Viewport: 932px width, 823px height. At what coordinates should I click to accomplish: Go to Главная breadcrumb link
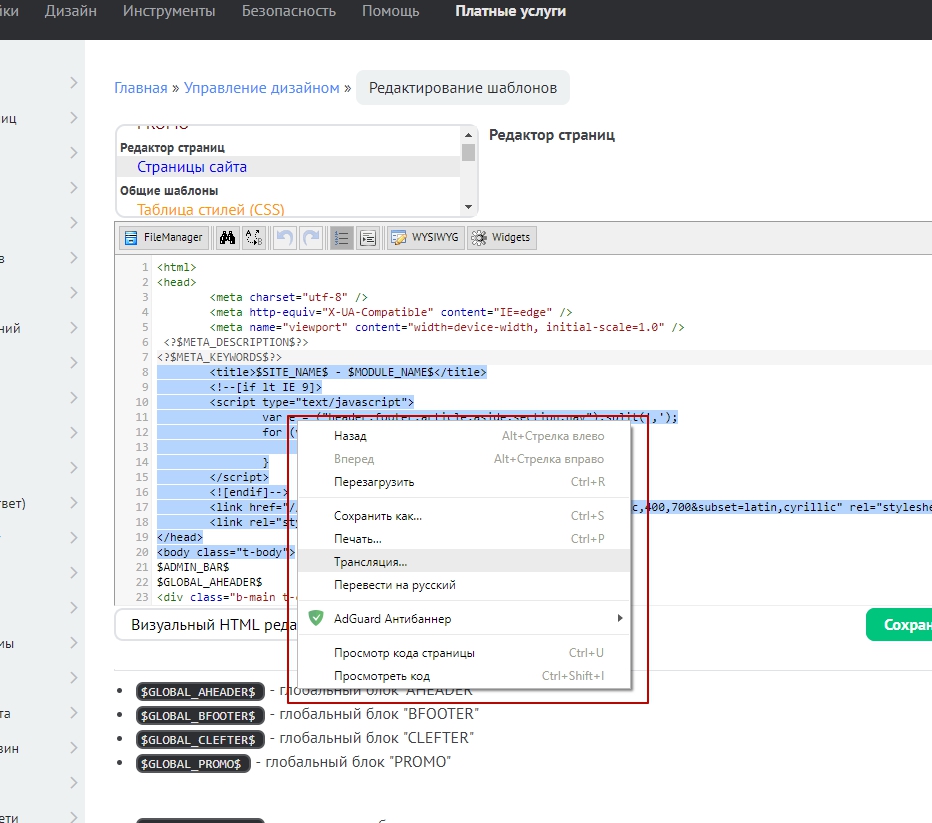141,88
